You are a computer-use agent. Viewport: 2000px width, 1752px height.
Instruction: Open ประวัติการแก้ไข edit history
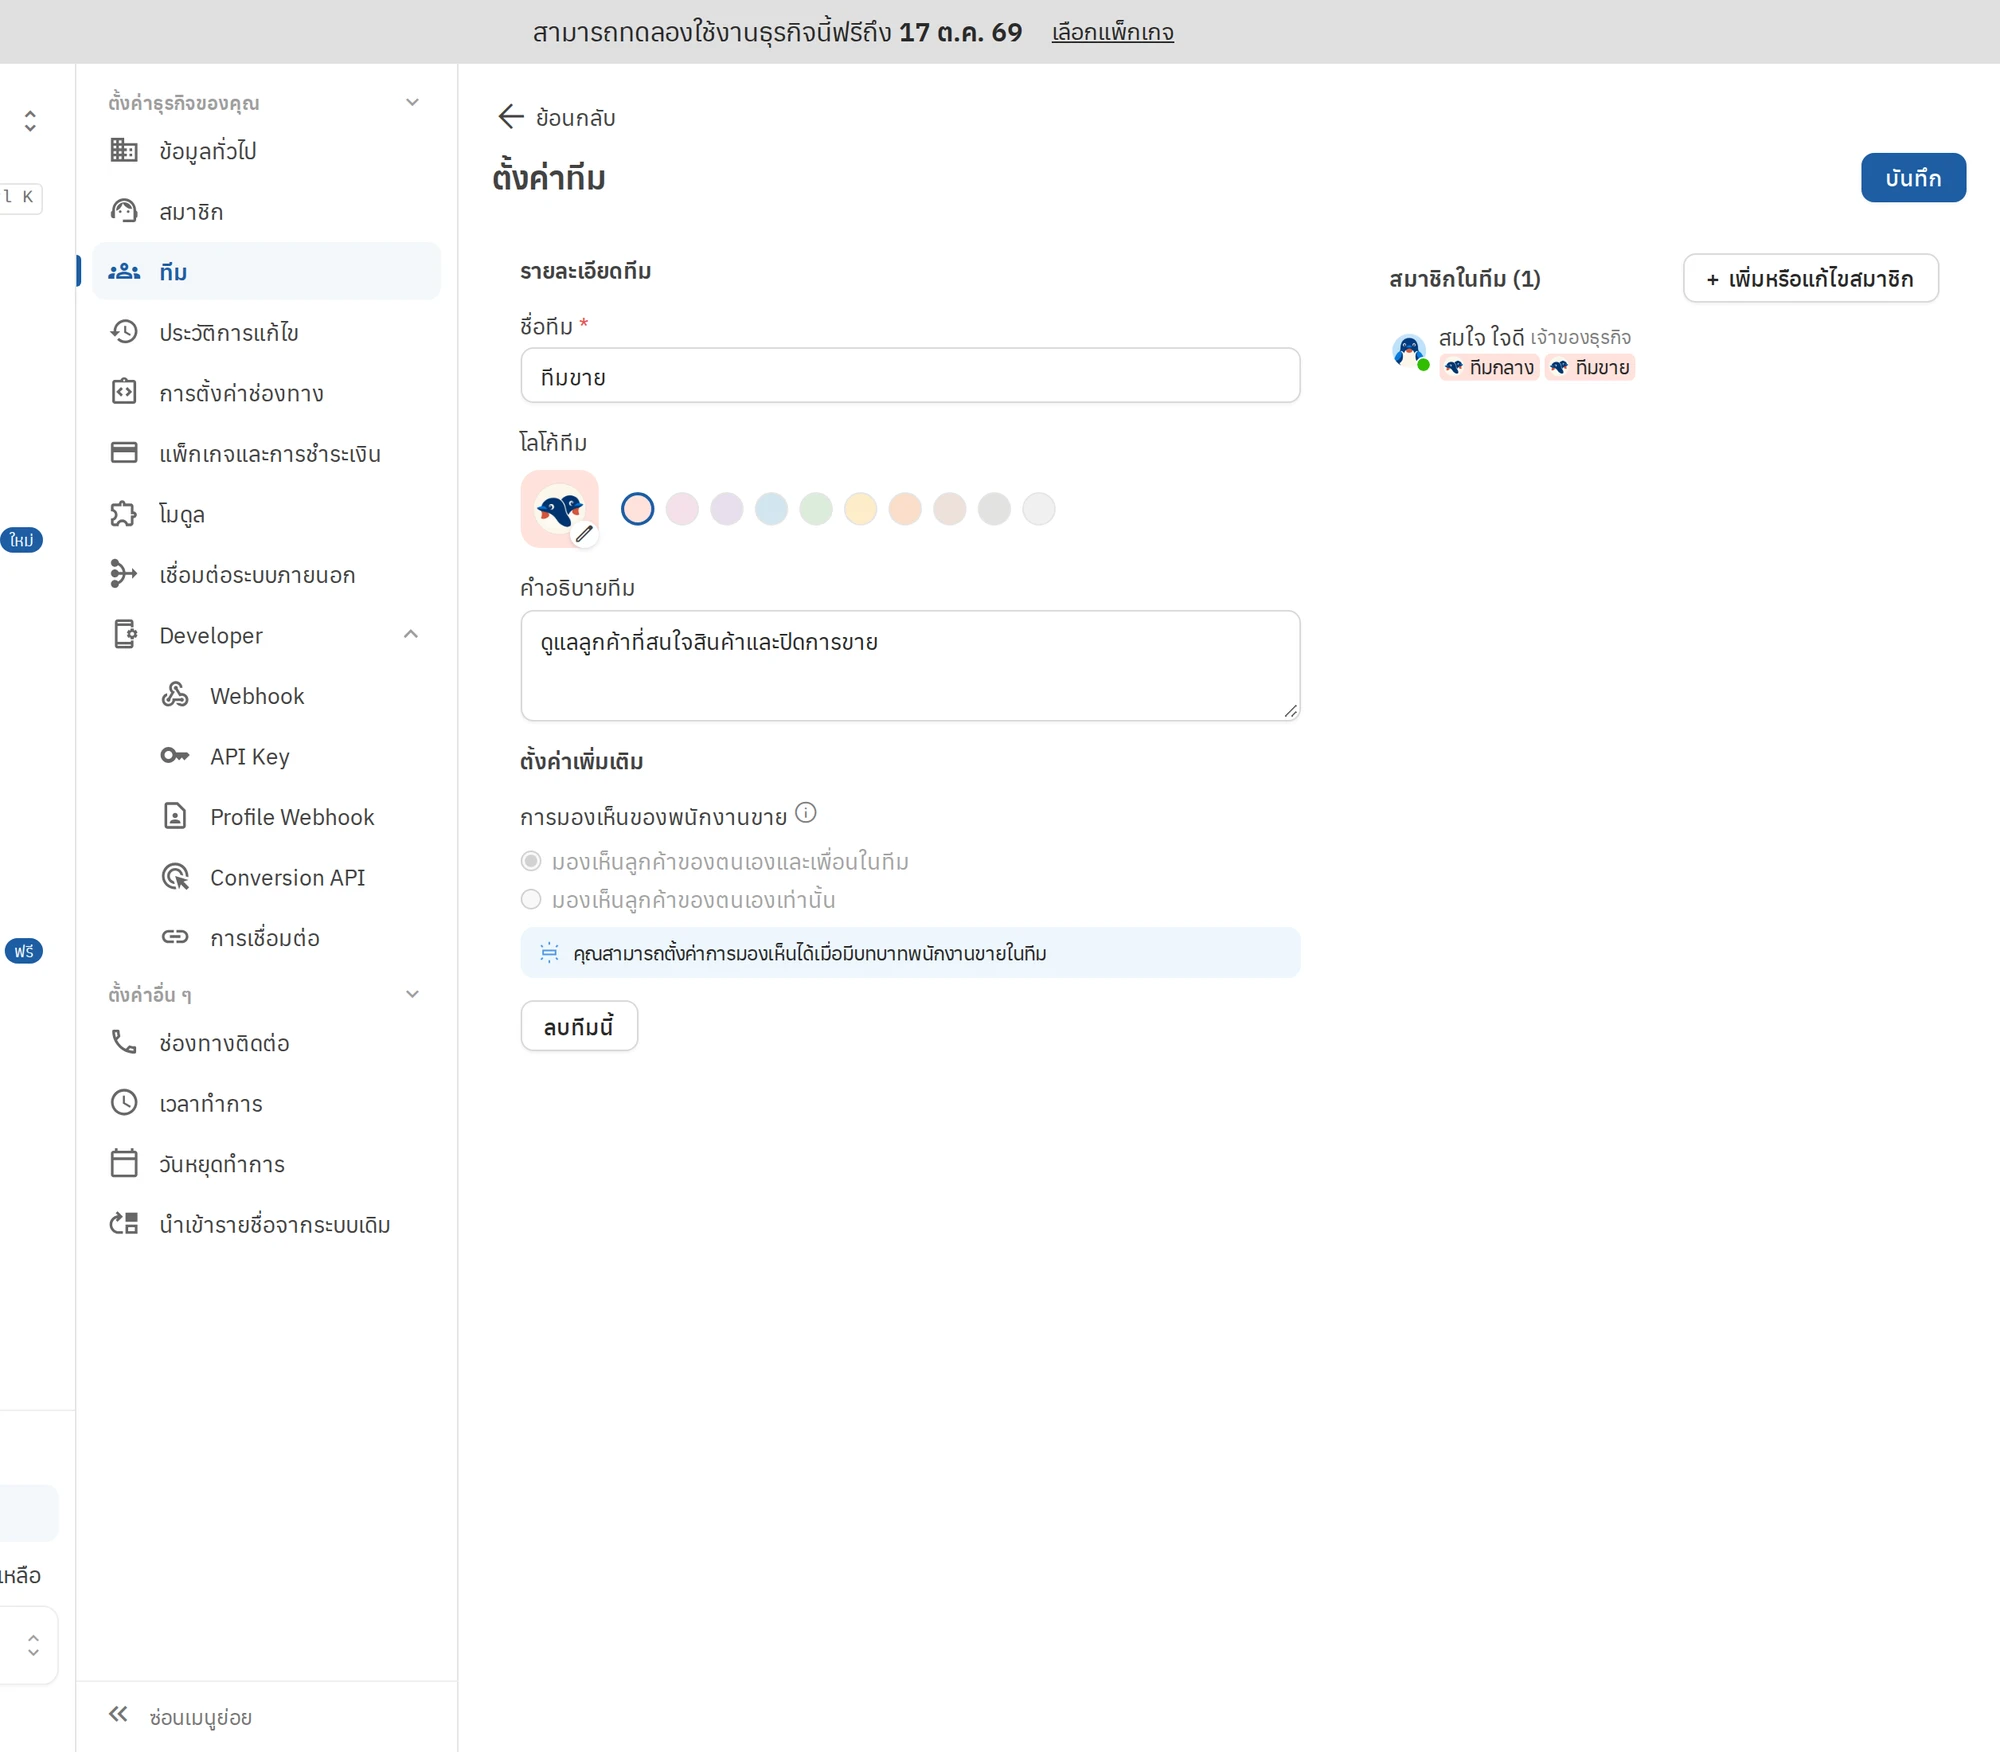(x=266, y=332)
